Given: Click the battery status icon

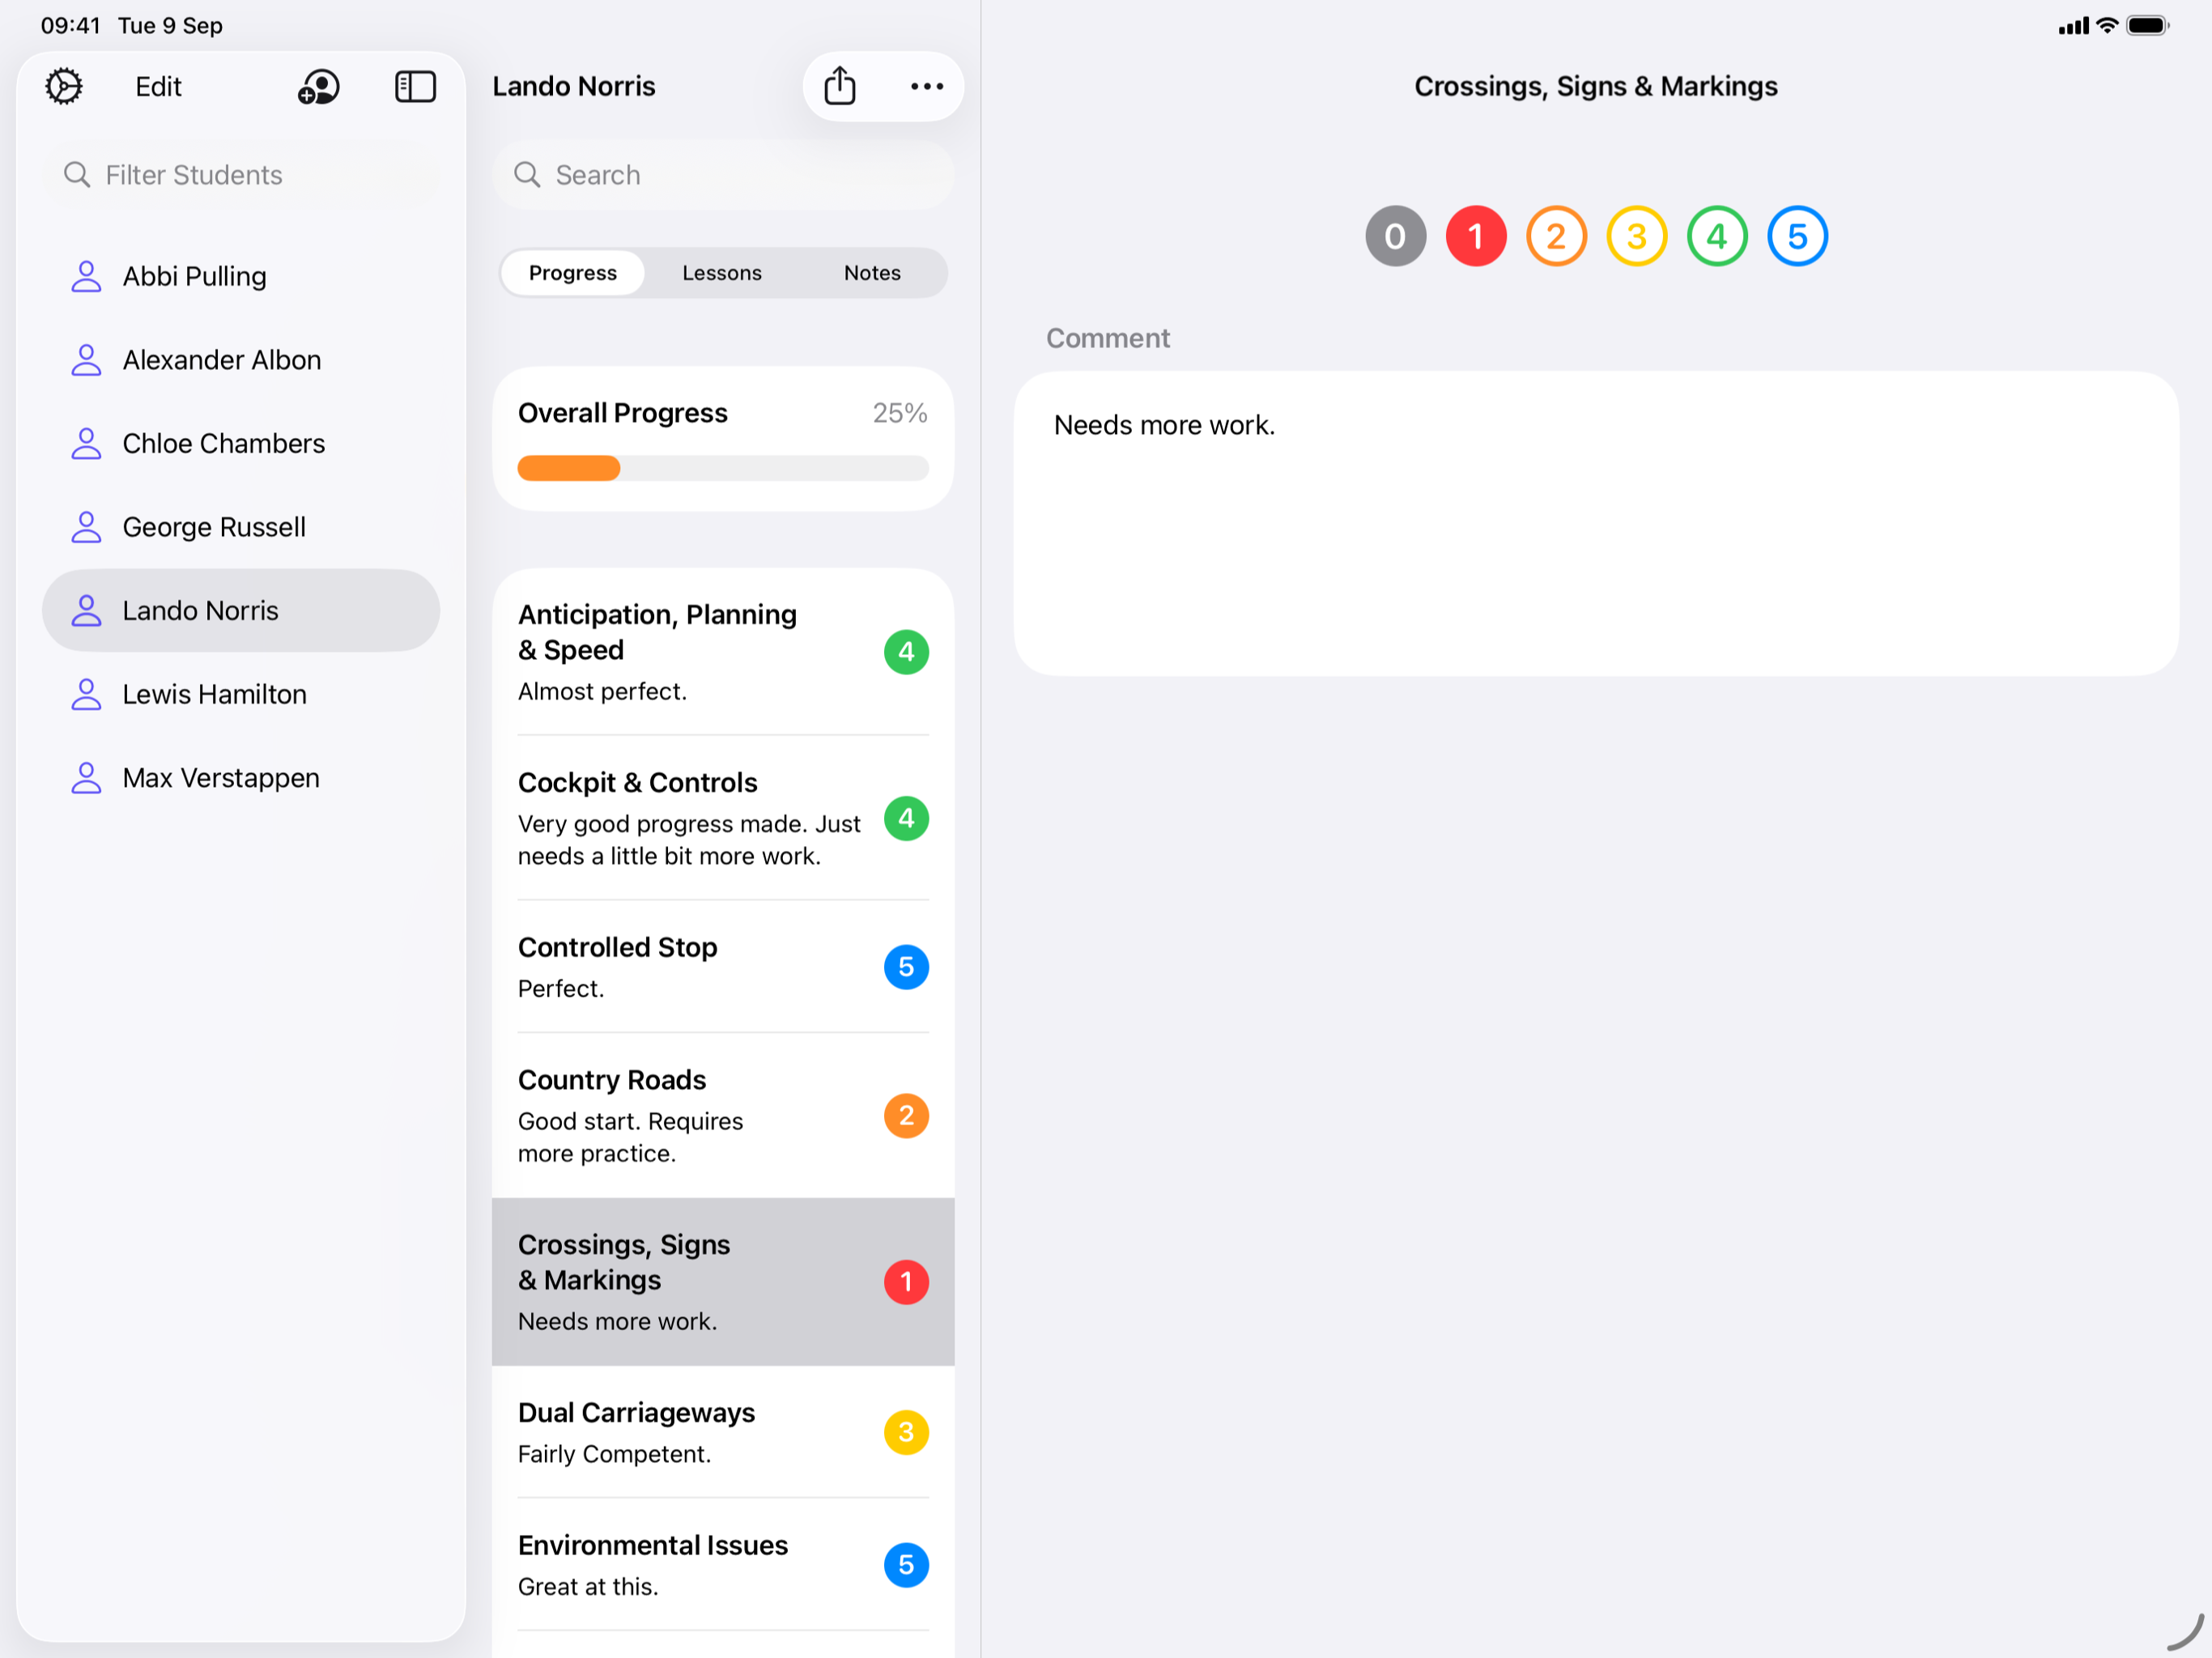Looking at the screenshot, I should point(2146,26).
